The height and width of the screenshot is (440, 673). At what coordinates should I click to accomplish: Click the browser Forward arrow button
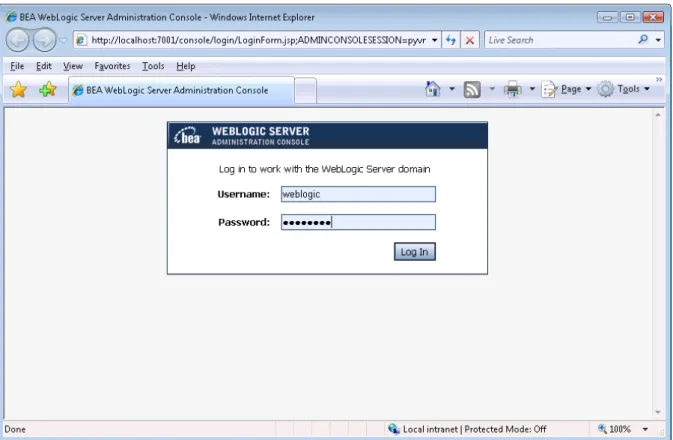(x=45, y=40)
